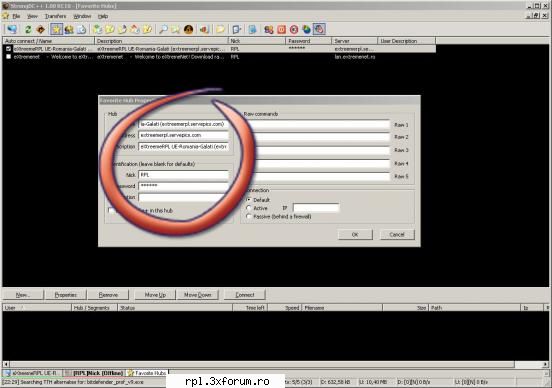Click the Raw 1 command field
Image resolution: width=552 pixels, height=388 pixels.
[321, 125]
